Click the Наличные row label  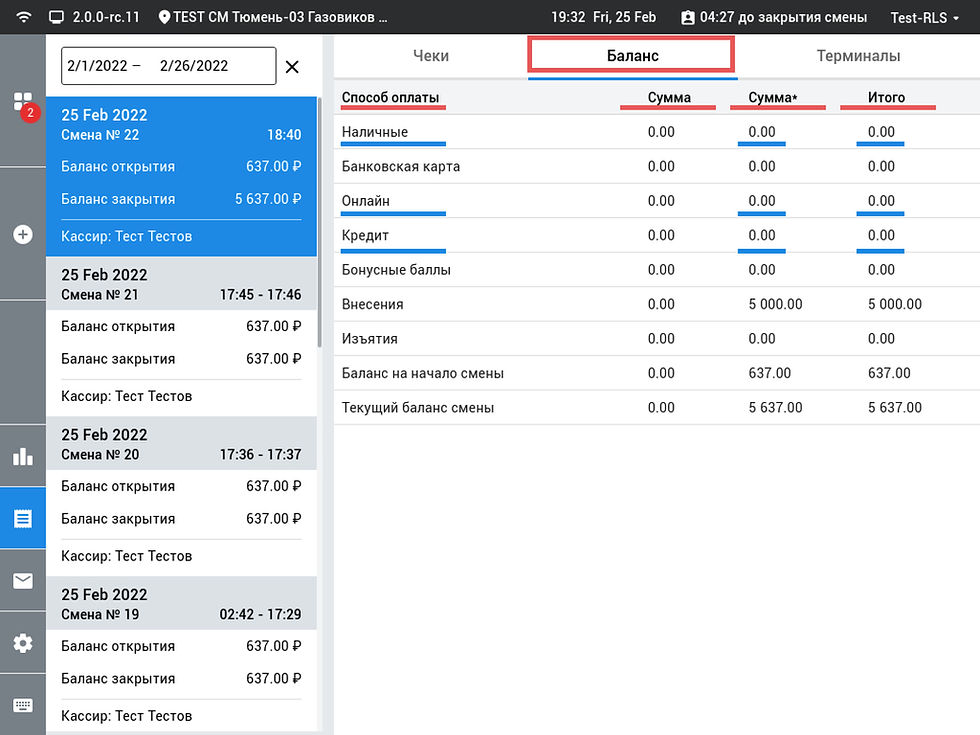(x=374, y=132)
